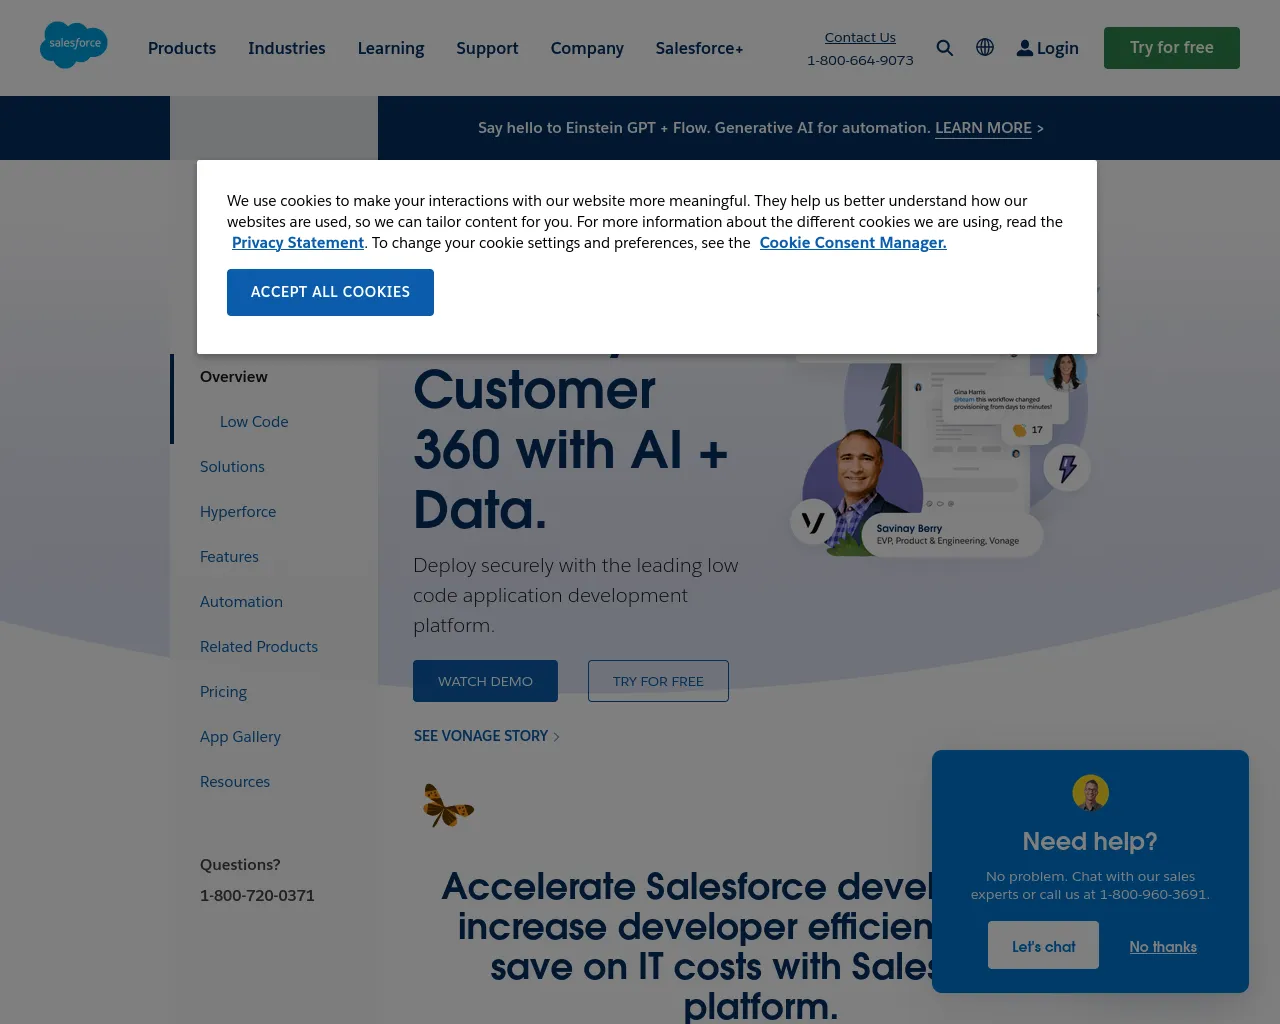Image resolution: width=1280 pixels, height=1024 pixels.
Task: Go to App Gallery in sidebar
Action: (x=240, y=737)
